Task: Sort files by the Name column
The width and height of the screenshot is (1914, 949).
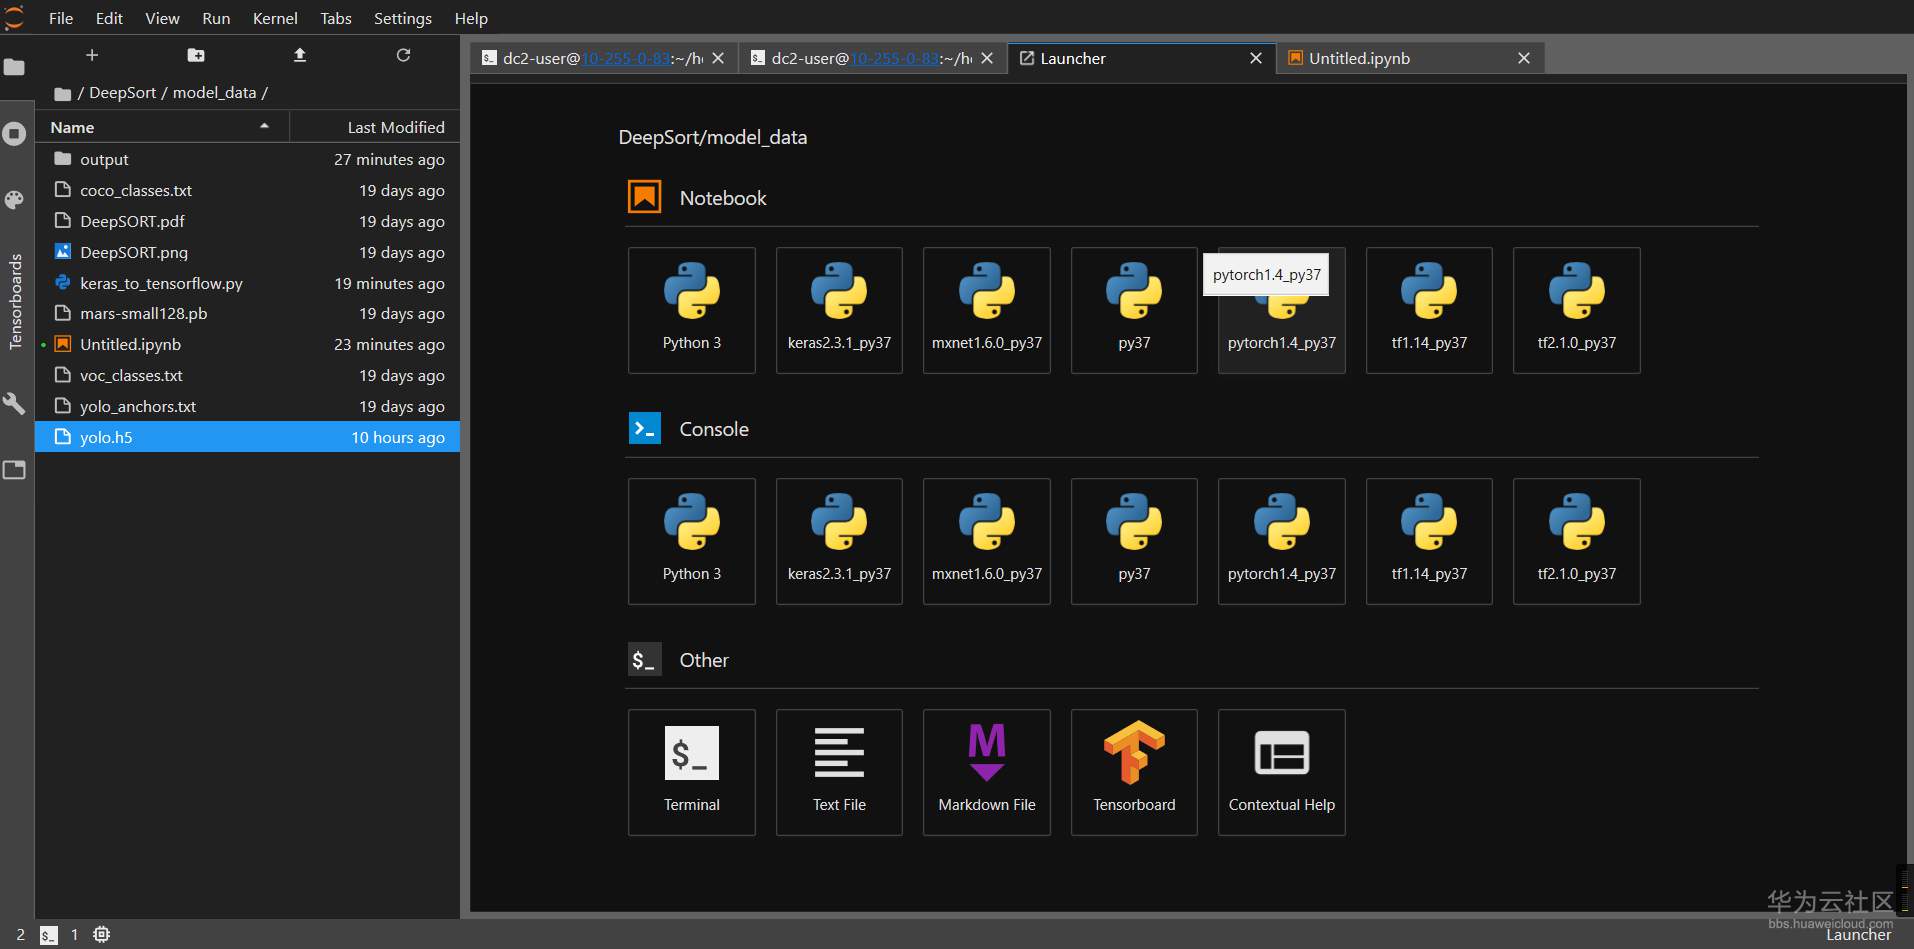Action: (162, 127)
